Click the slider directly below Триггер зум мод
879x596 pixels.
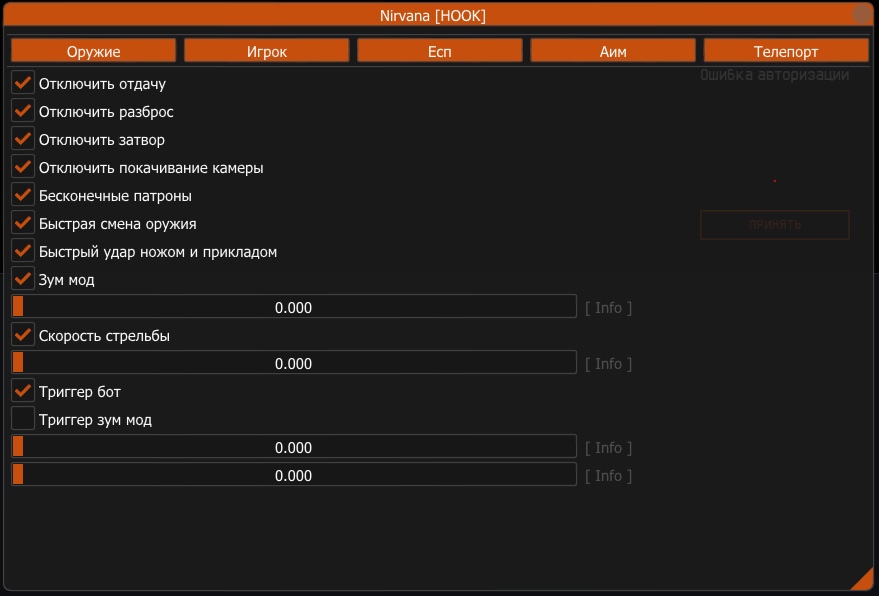(294, 447)
